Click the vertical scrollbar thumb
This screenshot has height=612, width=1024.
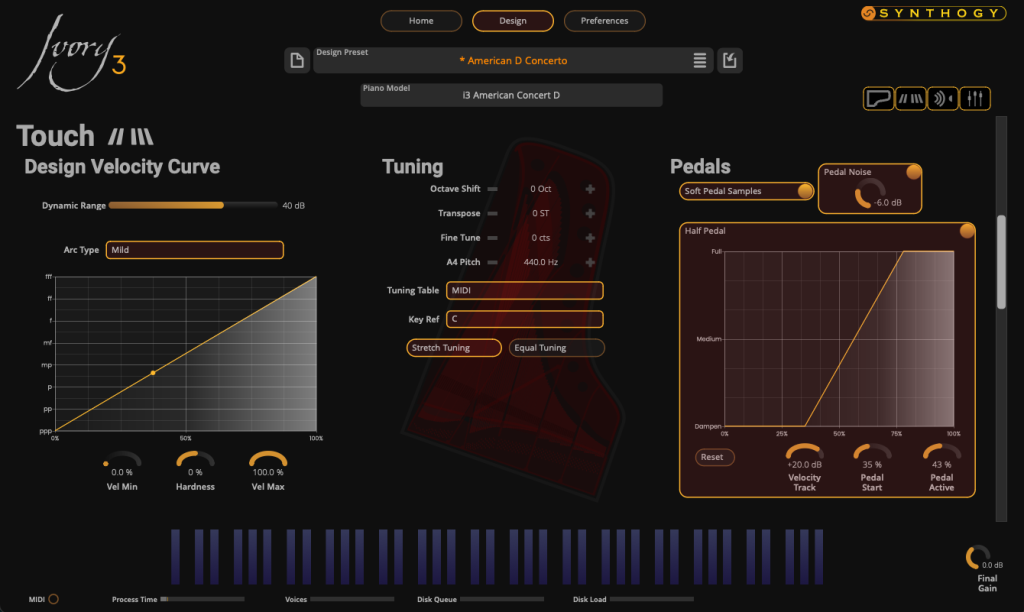1001,261
